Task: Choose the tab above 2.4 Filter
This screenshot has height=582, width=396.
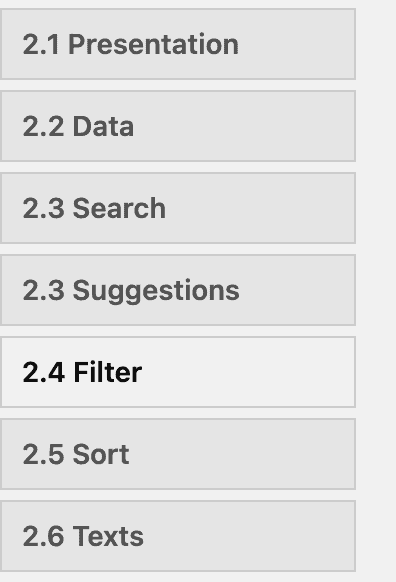Action: (x=178, y=290)
